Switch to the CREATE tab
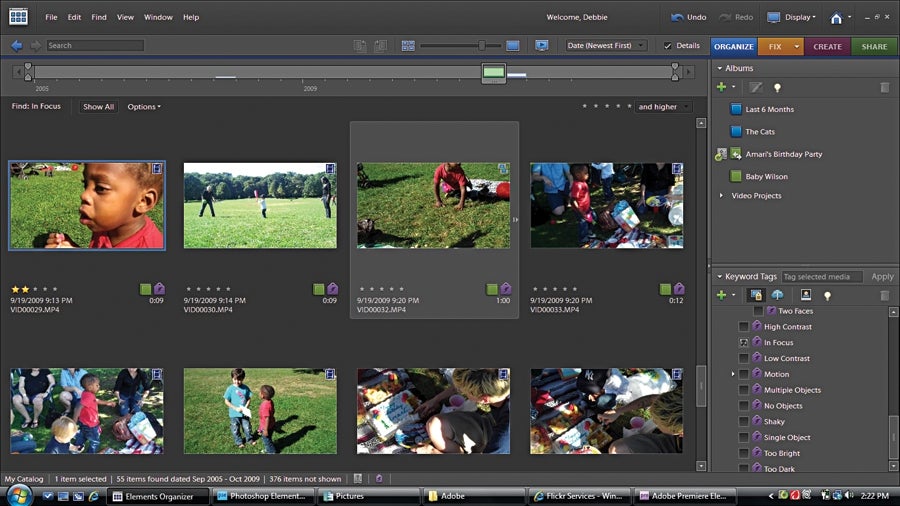Image resolution: width=900 pixels, height=506 pixels. click(827, 46)
